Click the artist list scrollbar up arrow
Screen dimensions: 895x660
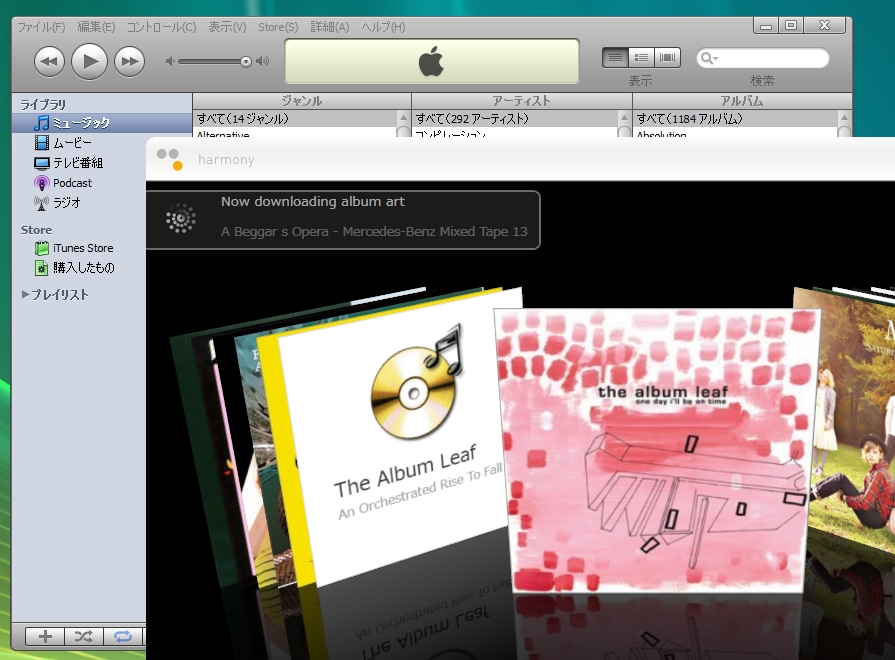click(x=624, y=118)
